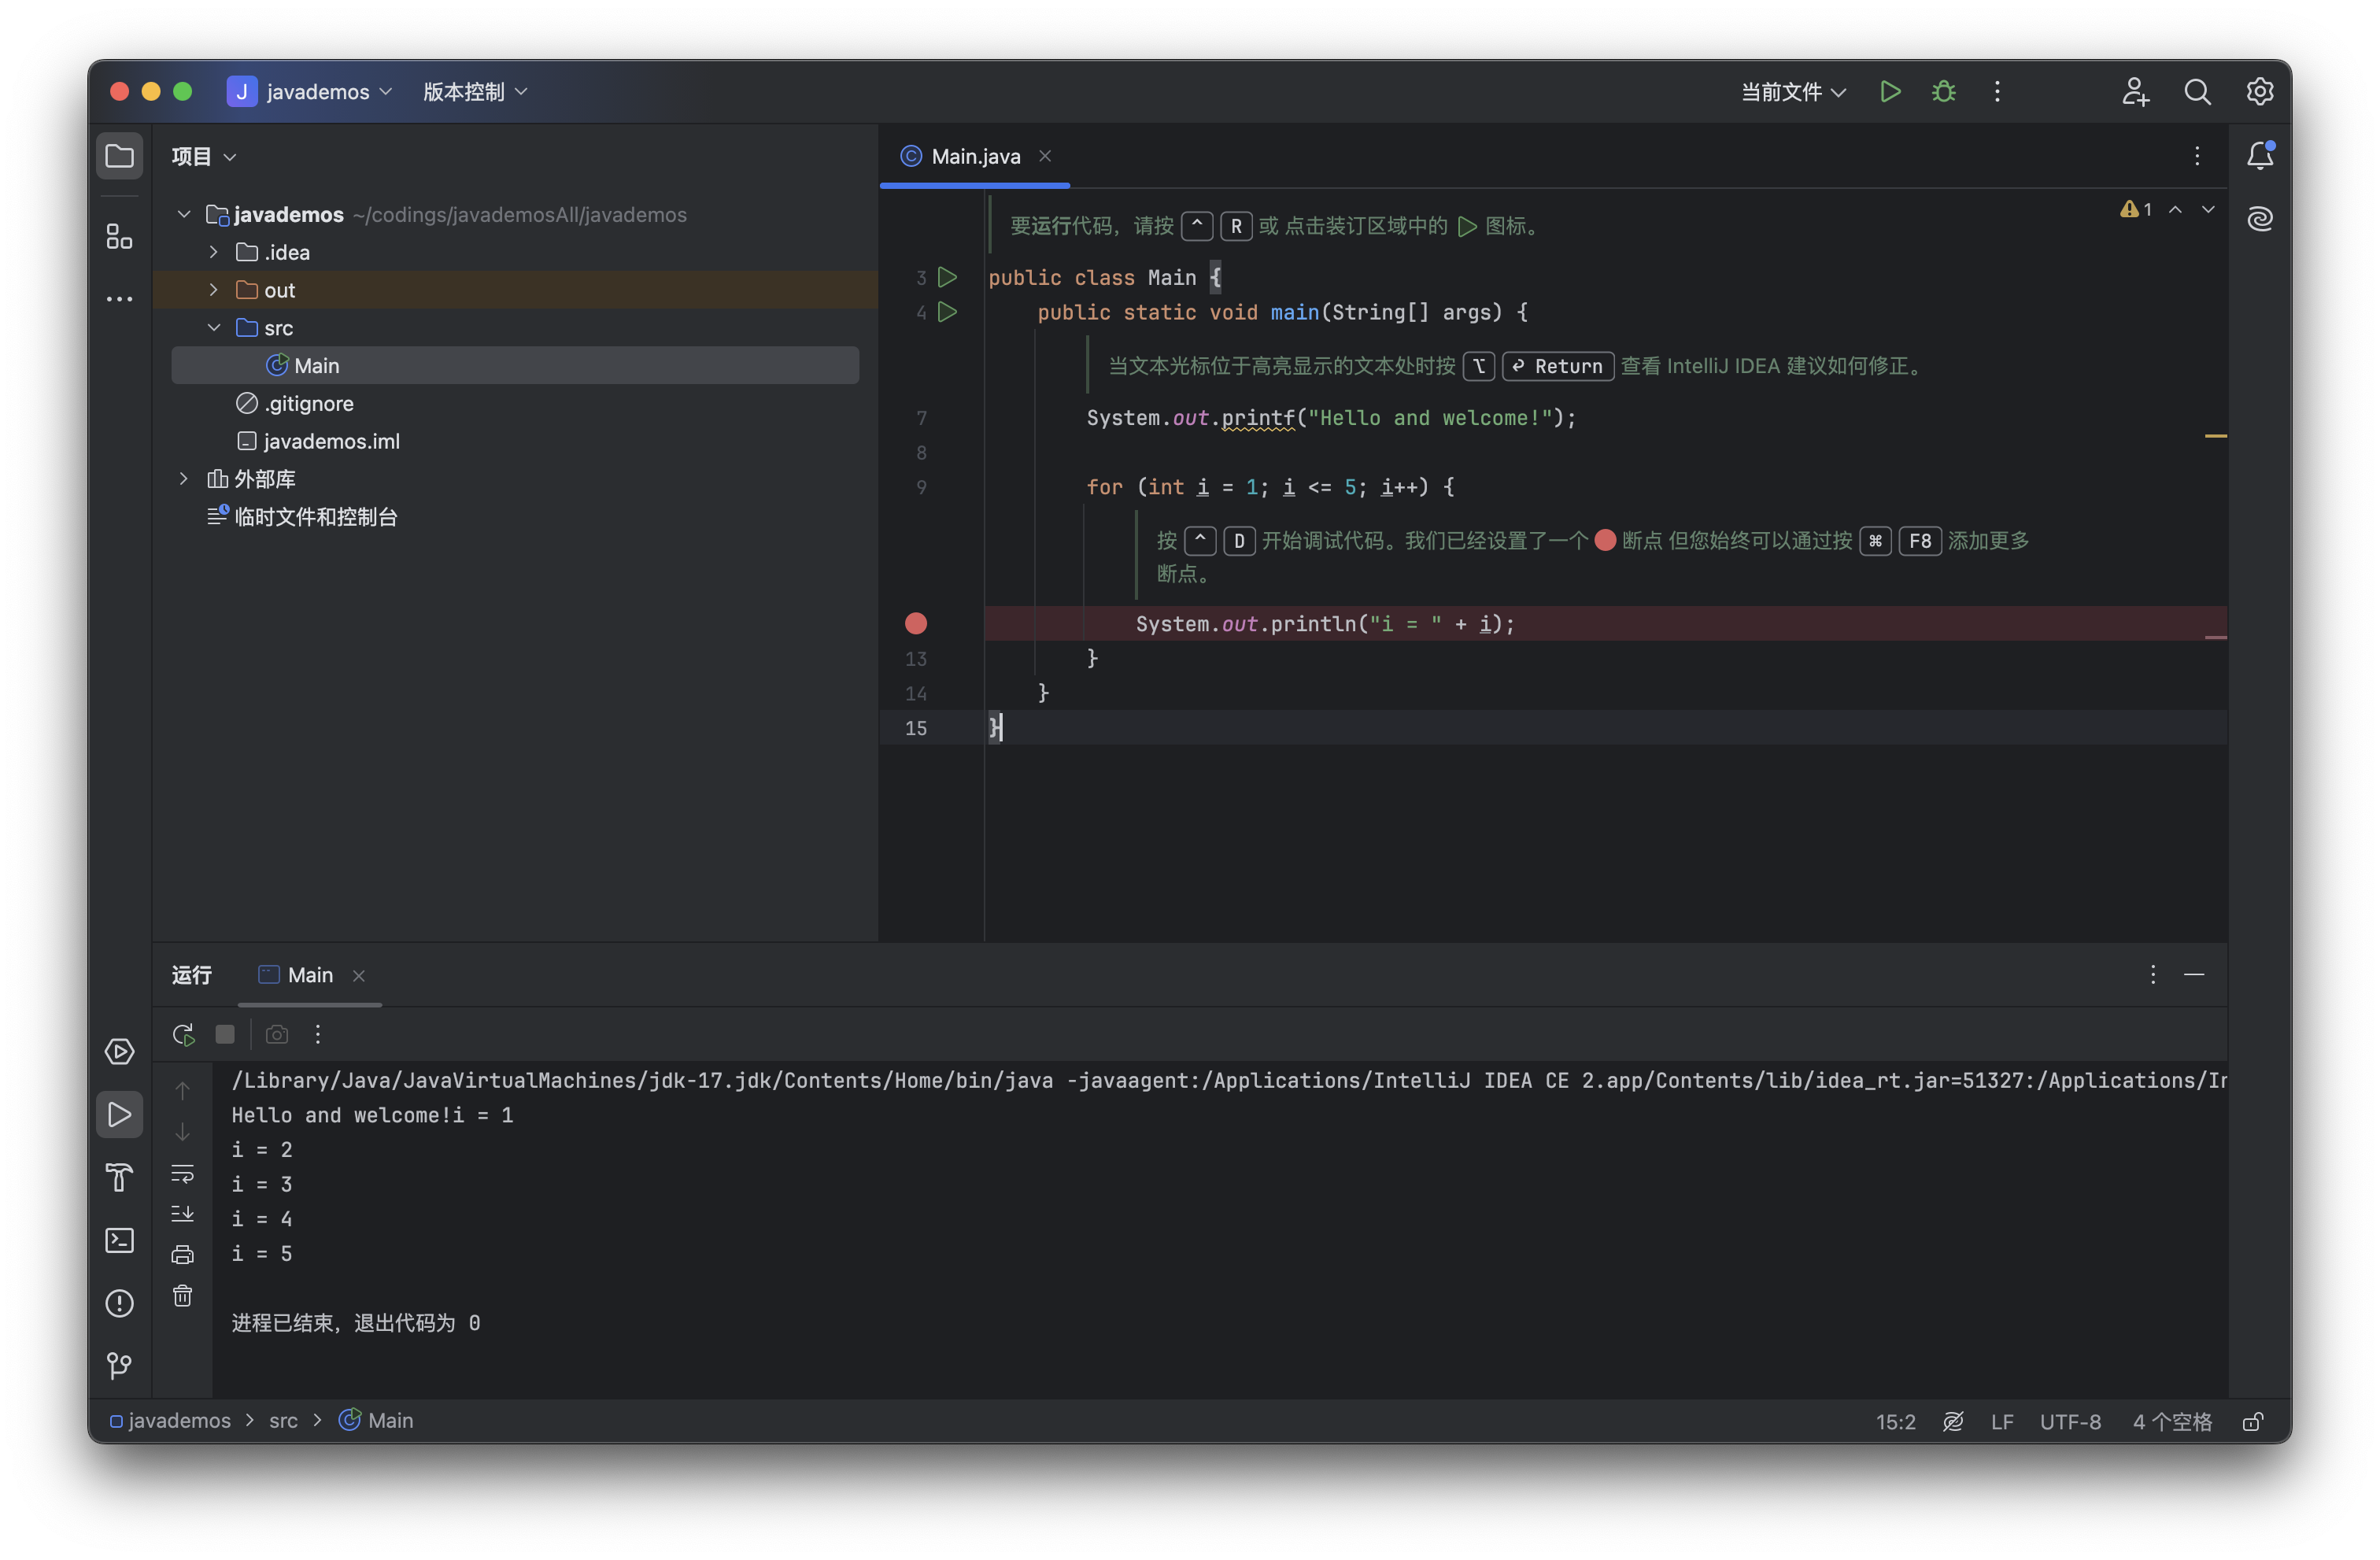Screen dimensions: 2380x1560
Task: Open the Git version control tool window
Action: point(119,1365)
